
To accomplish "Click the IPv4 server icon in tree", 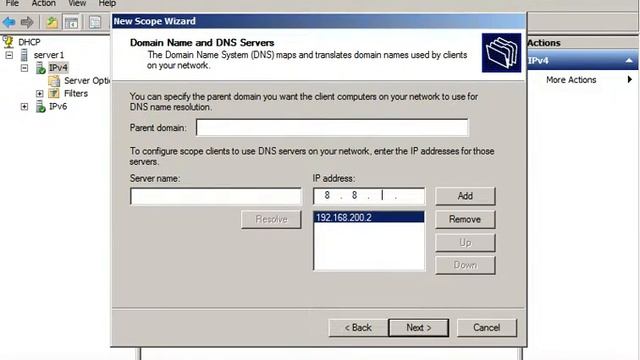I will (40, 68).
